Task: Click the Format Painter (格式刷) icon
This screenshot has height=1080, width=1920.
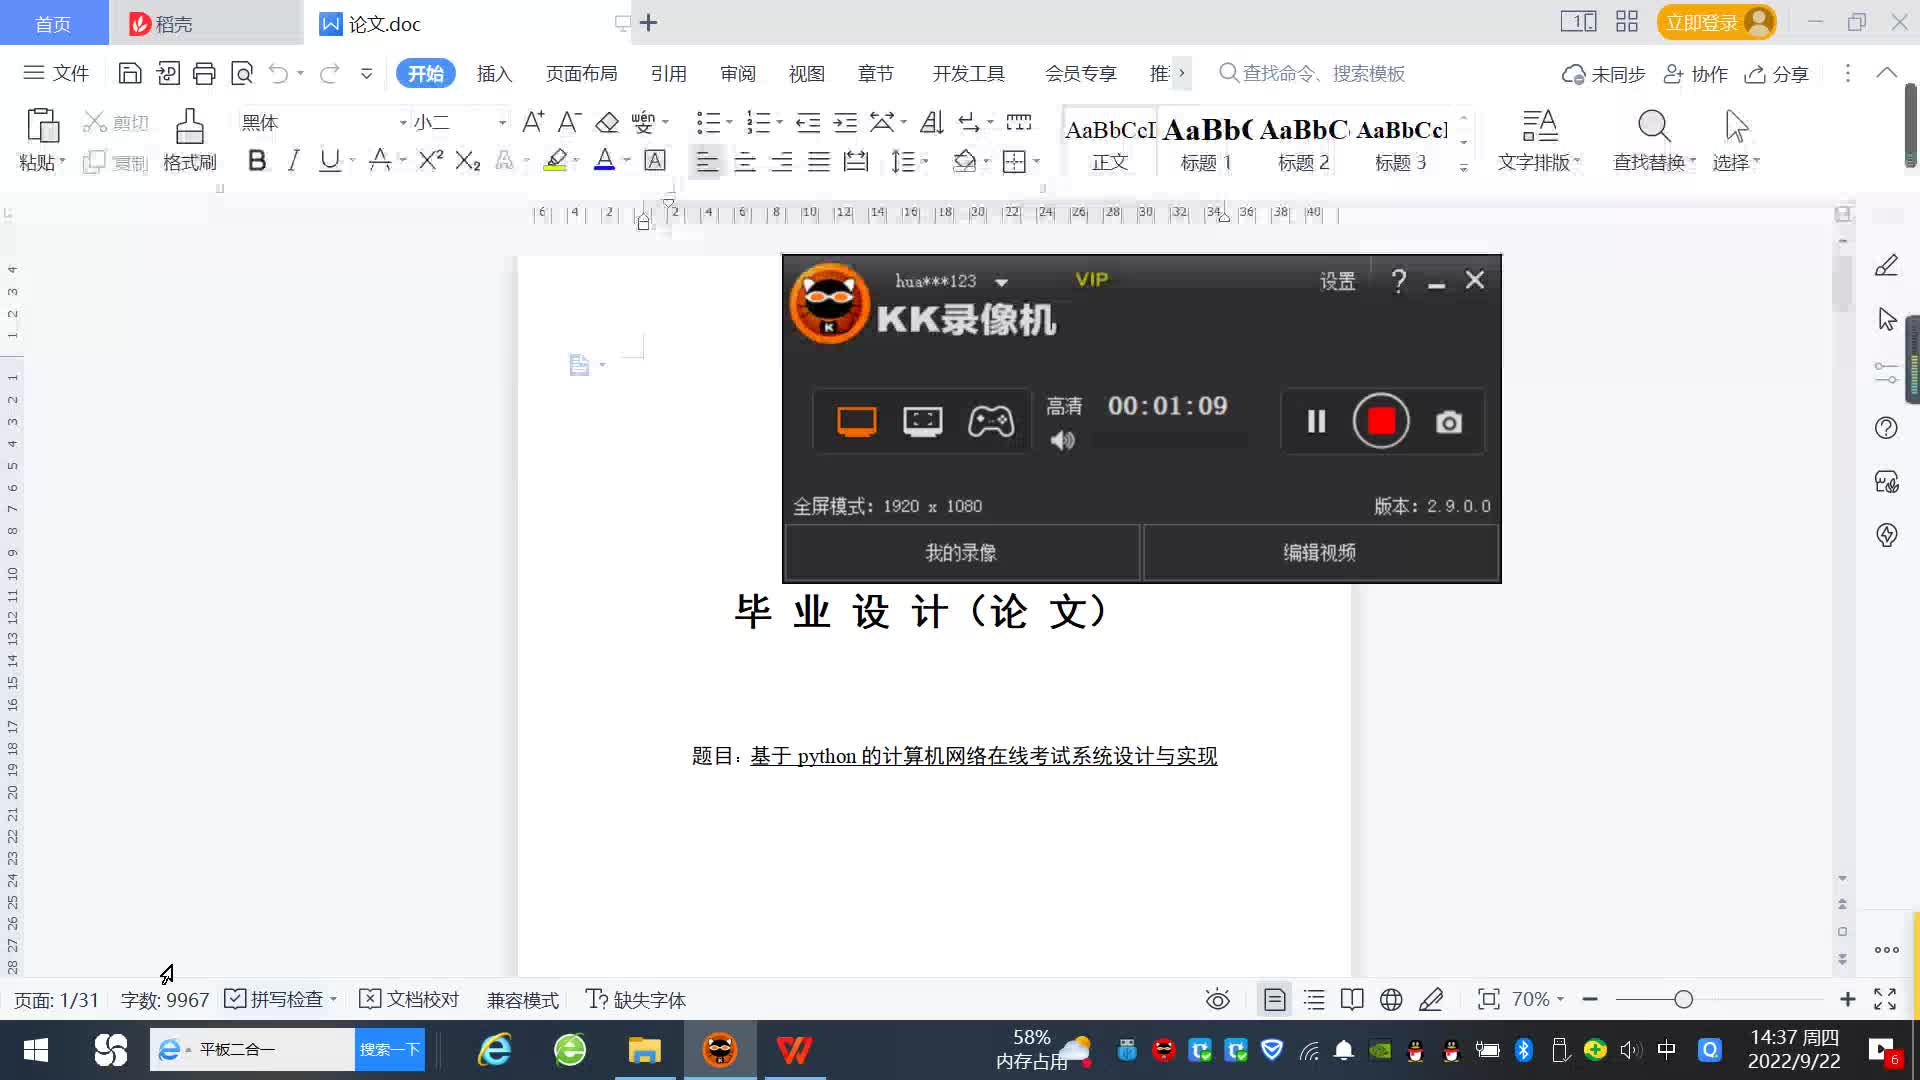Action: click(x=189, y=128)
